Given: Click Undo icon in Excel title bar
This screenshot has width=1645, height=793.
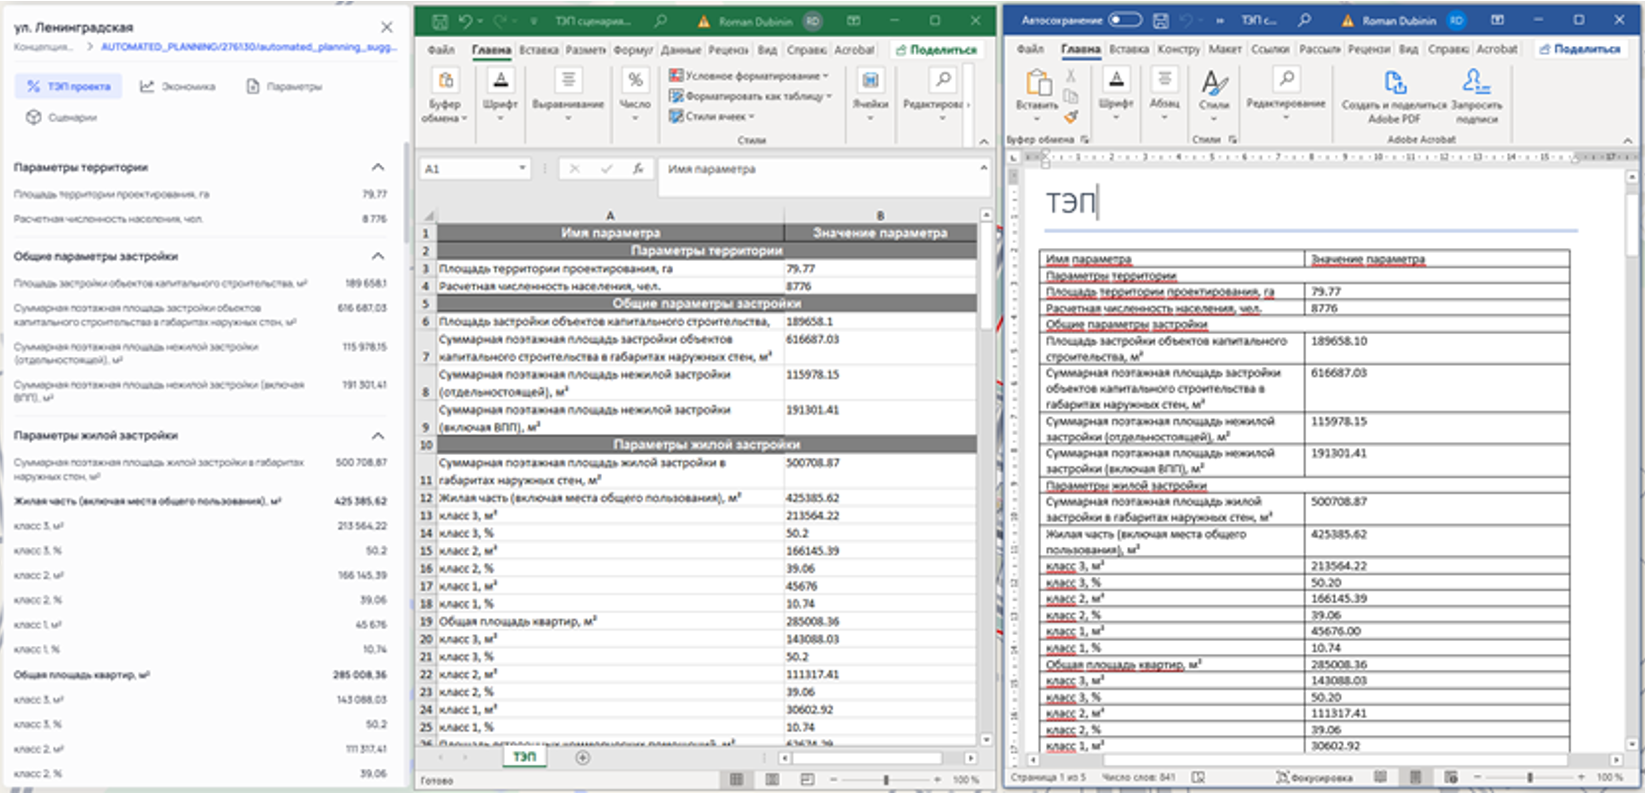Looking at the screenshot, I should pos(466,21).
